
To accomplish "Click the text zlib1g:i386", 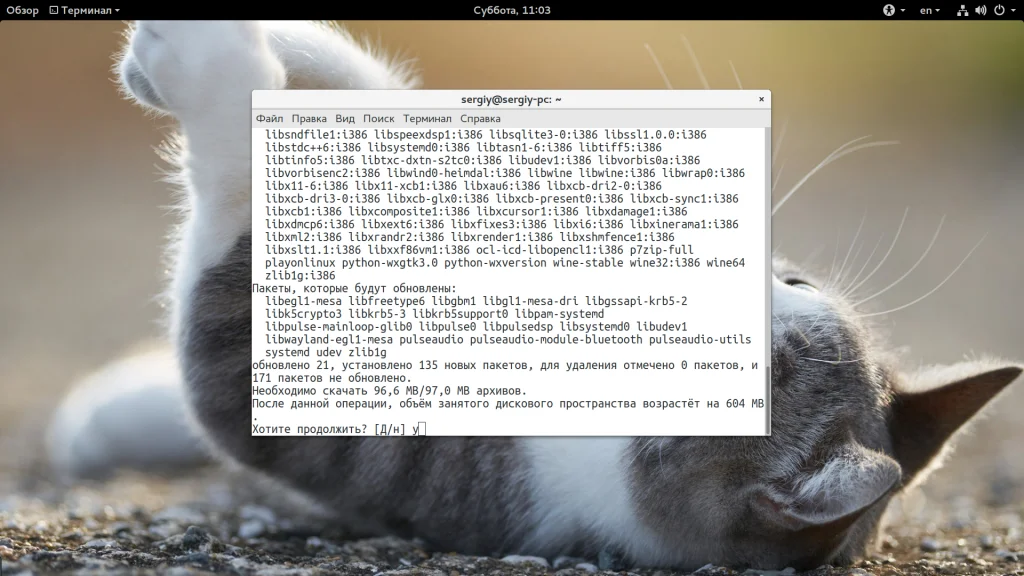I will pyautogui.click(x=300, y=276).
